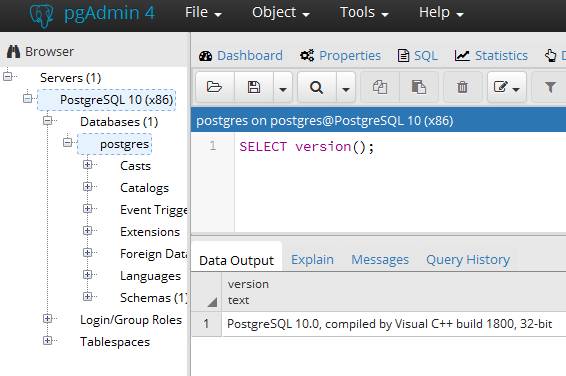Expand the Languages node
Image resolution: width=566 pixels, height=376 pixels.
coord(88,275)
